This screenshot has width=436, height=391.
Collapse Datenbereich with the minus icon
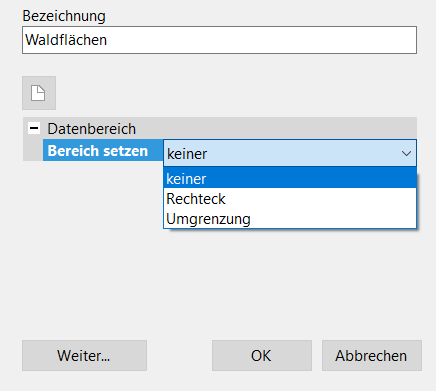34,128
